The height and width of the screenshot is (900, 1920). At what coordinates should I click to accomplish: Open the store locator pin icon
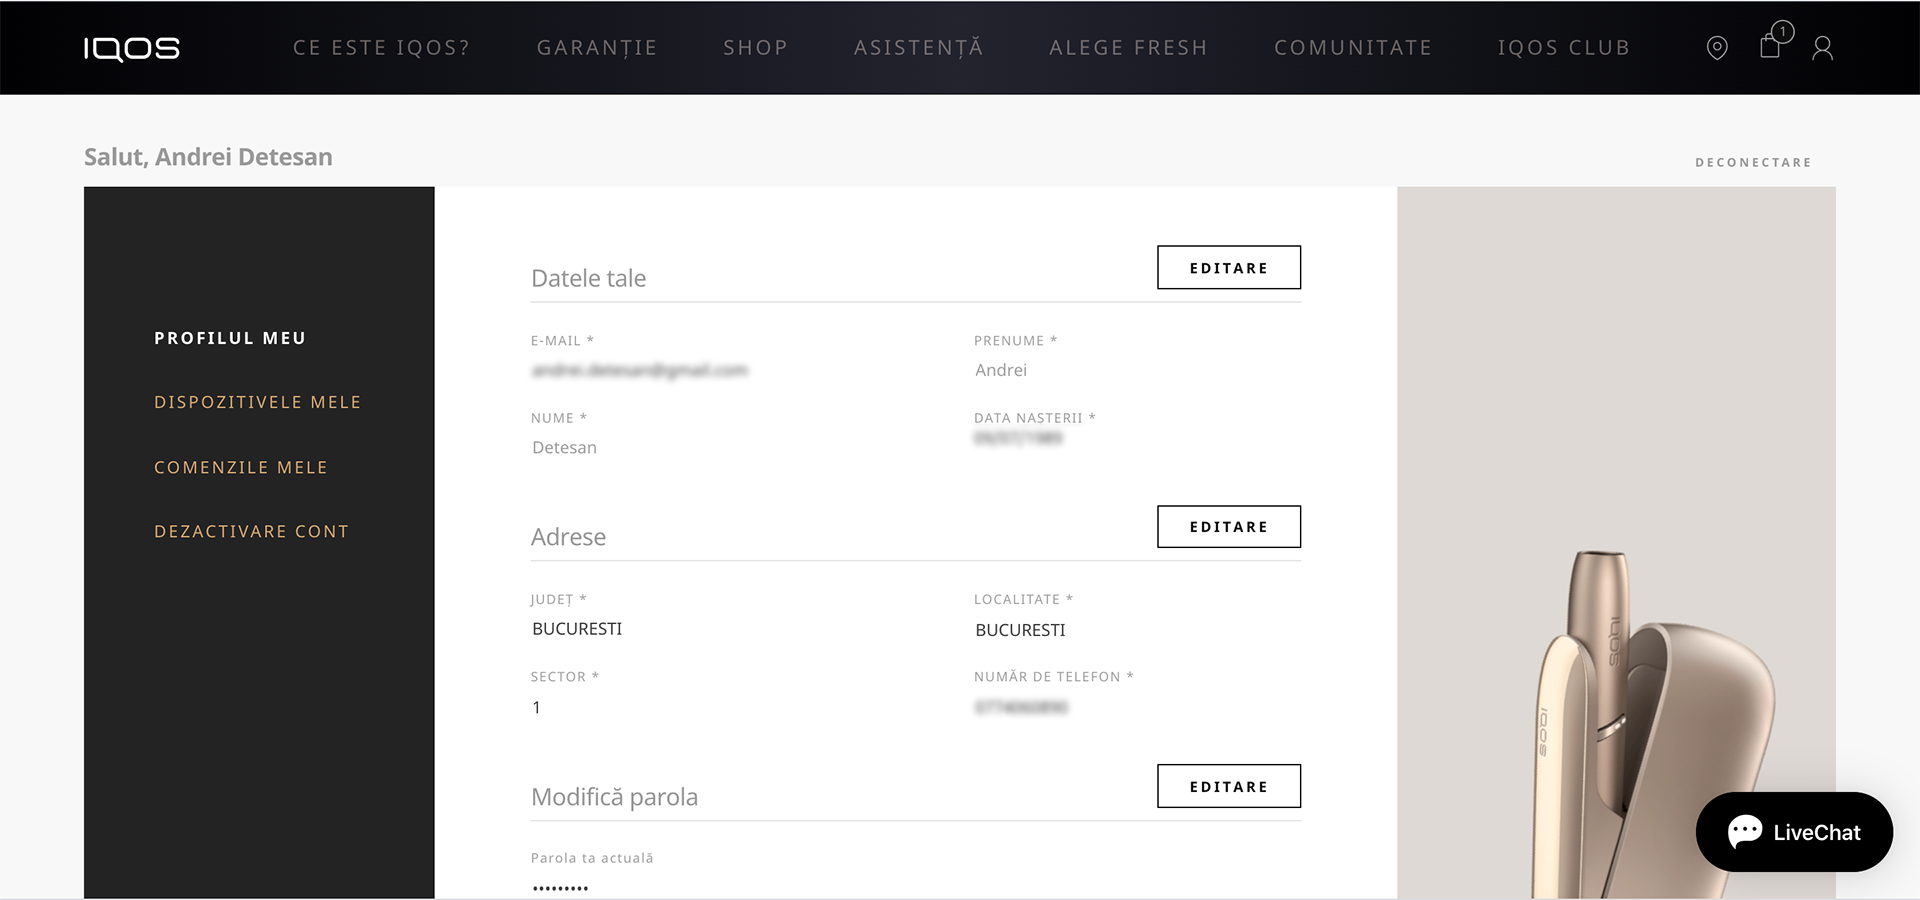[x=1716, y=48]
